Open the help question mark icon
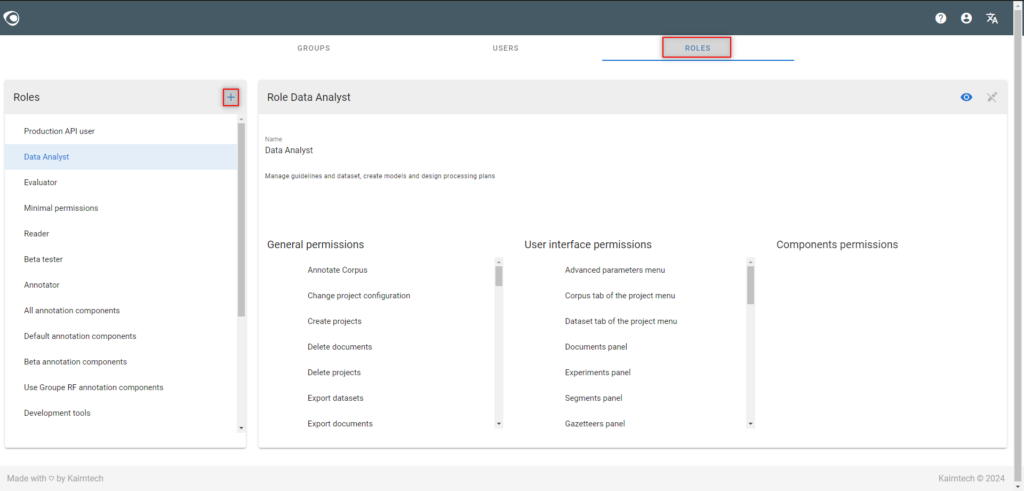Viewport: 1024px width, 491px height. (x=940, y=18)
